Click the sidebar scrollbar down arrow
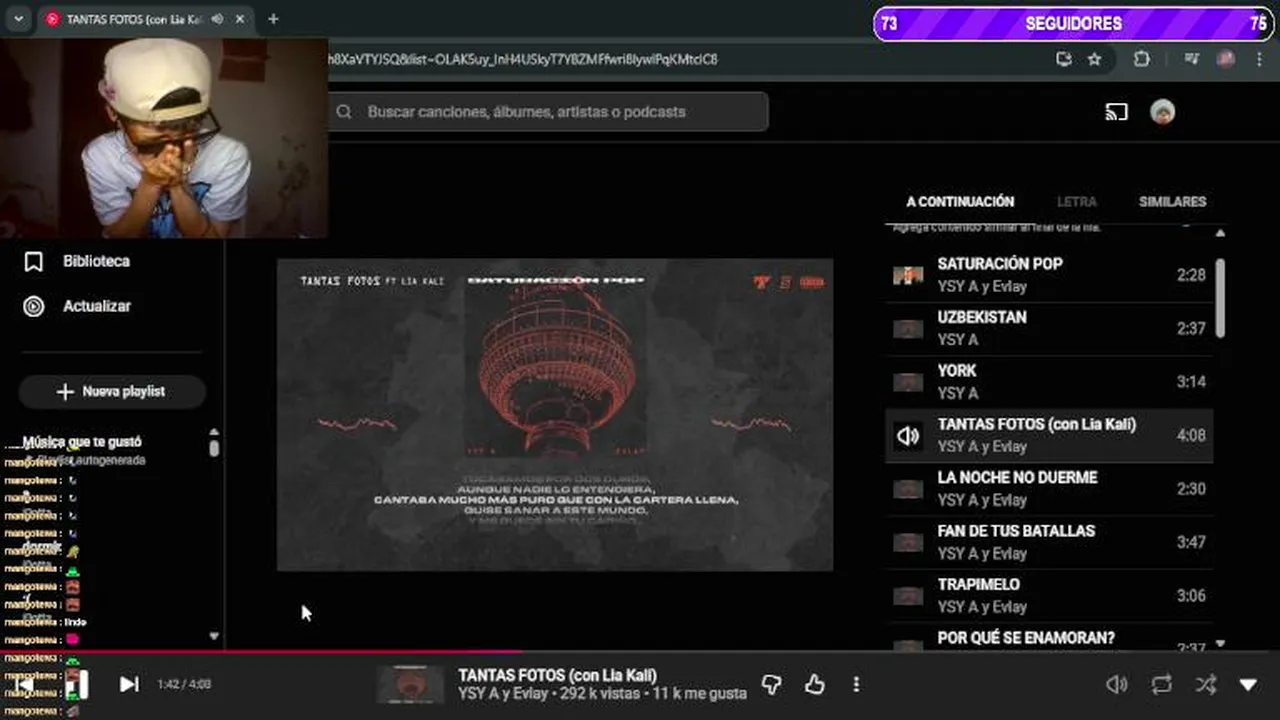Image resolution: width=1280 pixels, height=720 pixels. [x=214, y=635]
